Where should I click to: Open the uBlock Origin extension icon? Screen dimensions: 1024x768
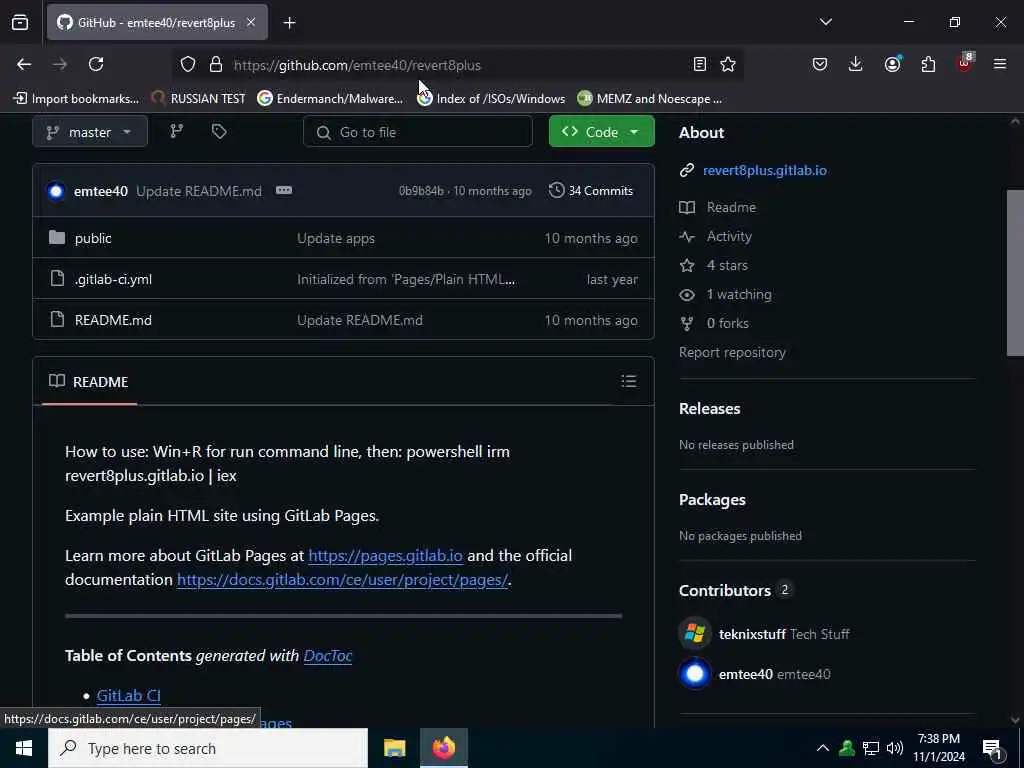coord(965,63)
